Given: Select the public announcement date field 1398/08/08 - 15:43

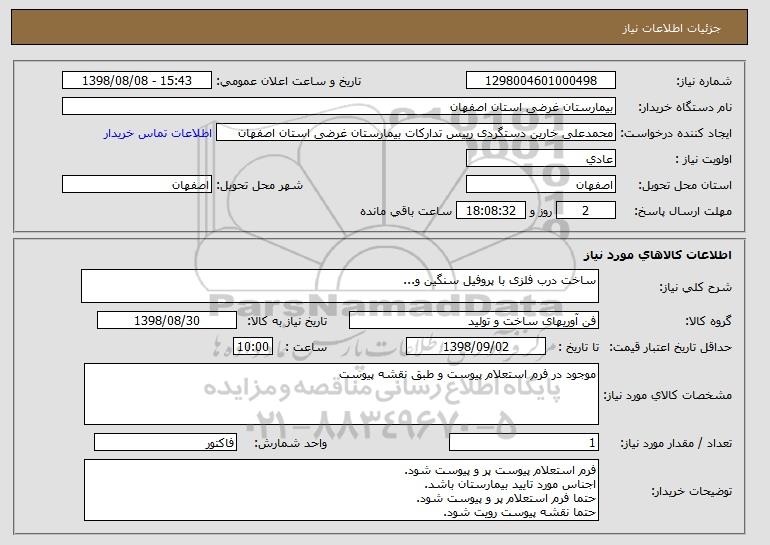Looking at the screenshot, I should [137, 81].
